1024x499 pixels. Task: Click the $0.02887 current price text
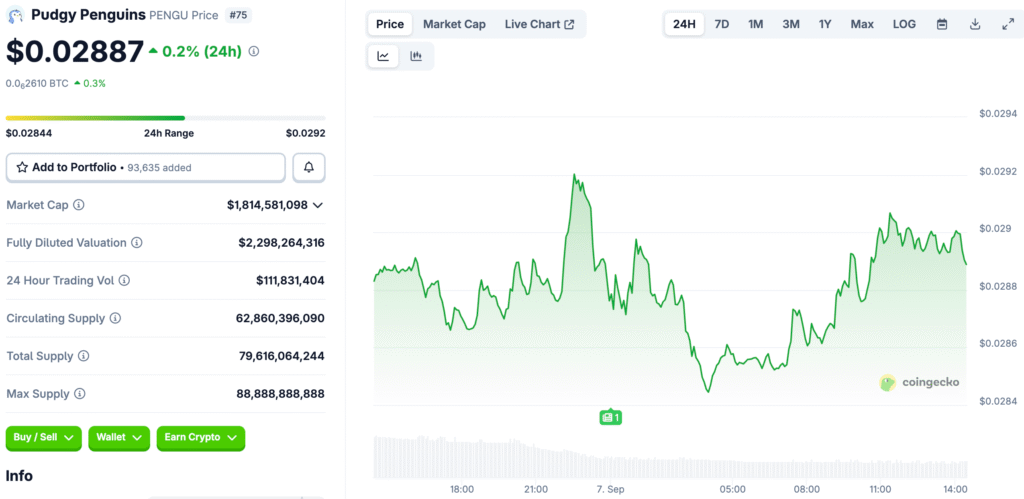(x=74, y=52)
